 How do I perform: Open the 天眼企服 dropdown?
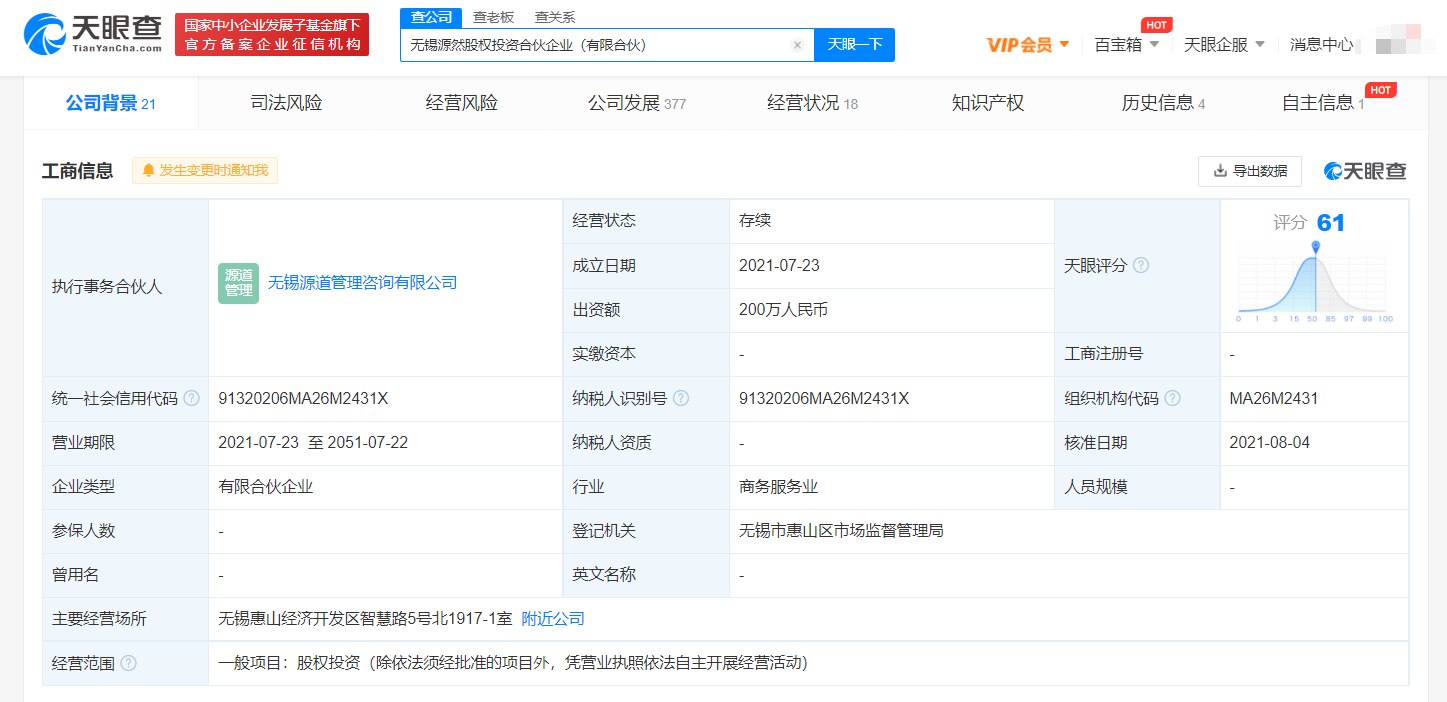point(1222,44)
